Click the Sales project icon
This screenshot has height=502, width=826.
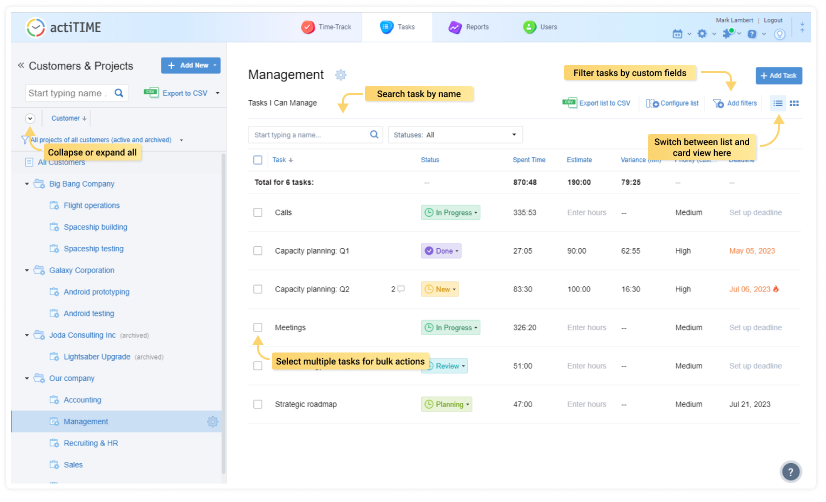[54, 464]
